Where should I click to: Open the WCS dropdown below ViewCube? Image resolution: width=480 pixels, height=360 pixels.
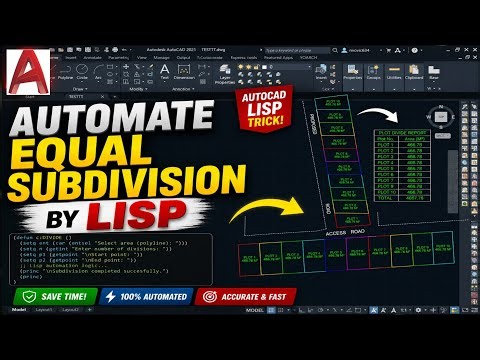click(x=443, y=136)
